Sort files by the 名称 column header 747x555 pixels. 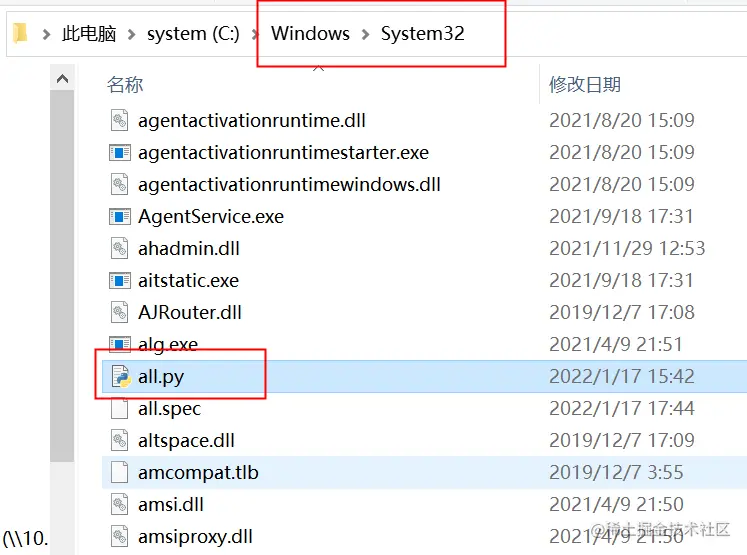pyautogui.click(x=126, y=85)
